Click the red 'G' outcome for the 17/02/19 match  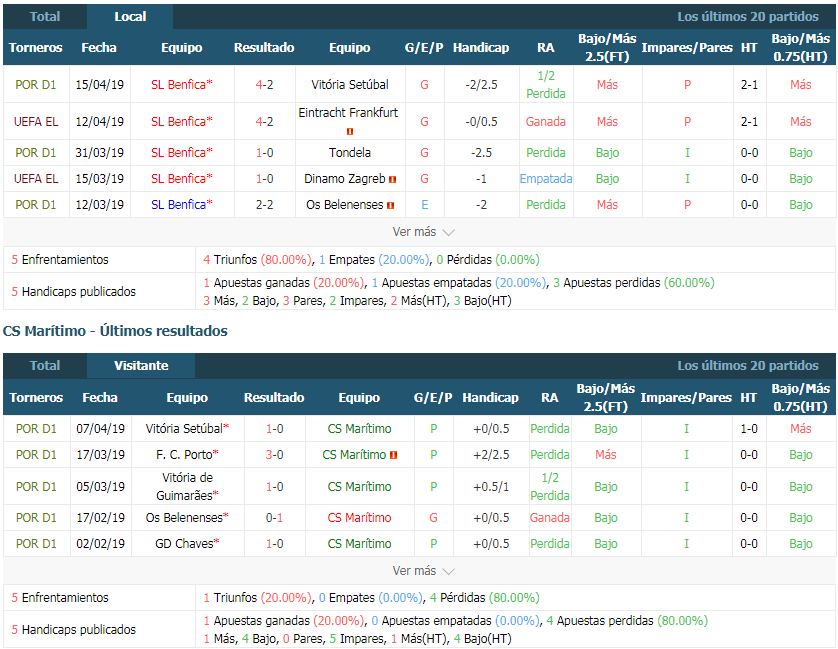(433, 517)
